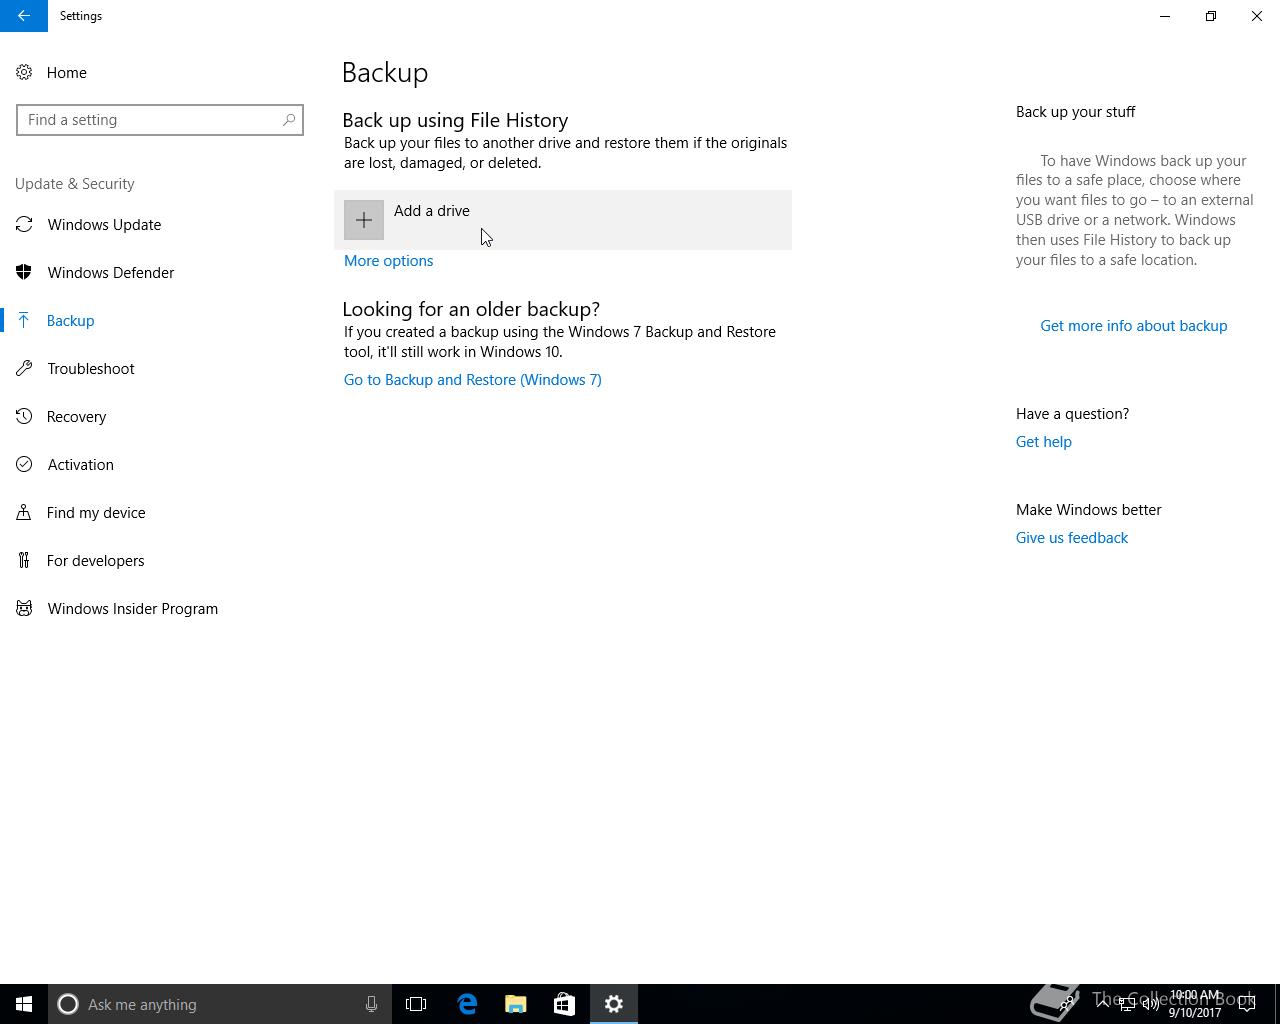Click the Settings gear taskbar icon
This screenshot has width=1280, height=1024.
614,1004
